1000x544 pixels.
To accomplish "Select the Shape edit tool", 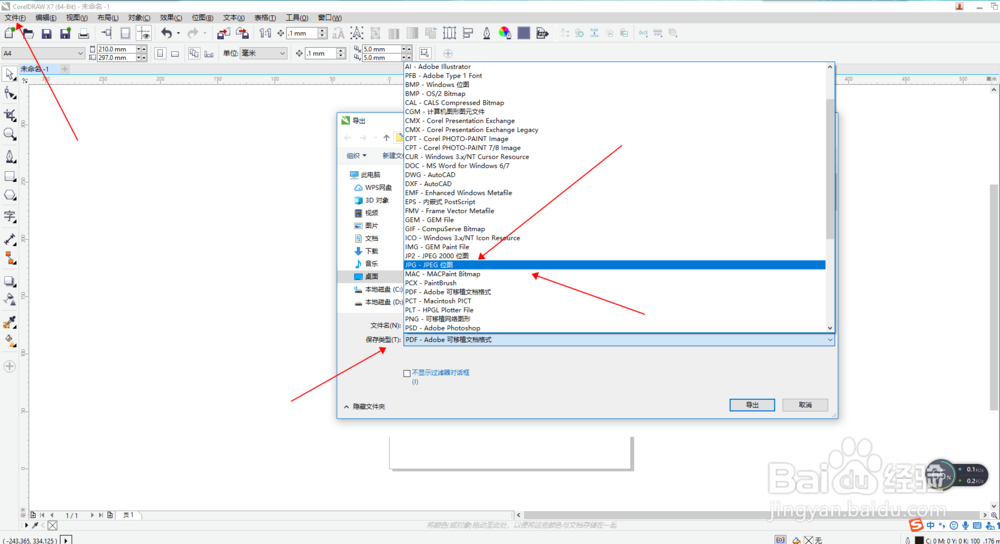I will (10, 94).
